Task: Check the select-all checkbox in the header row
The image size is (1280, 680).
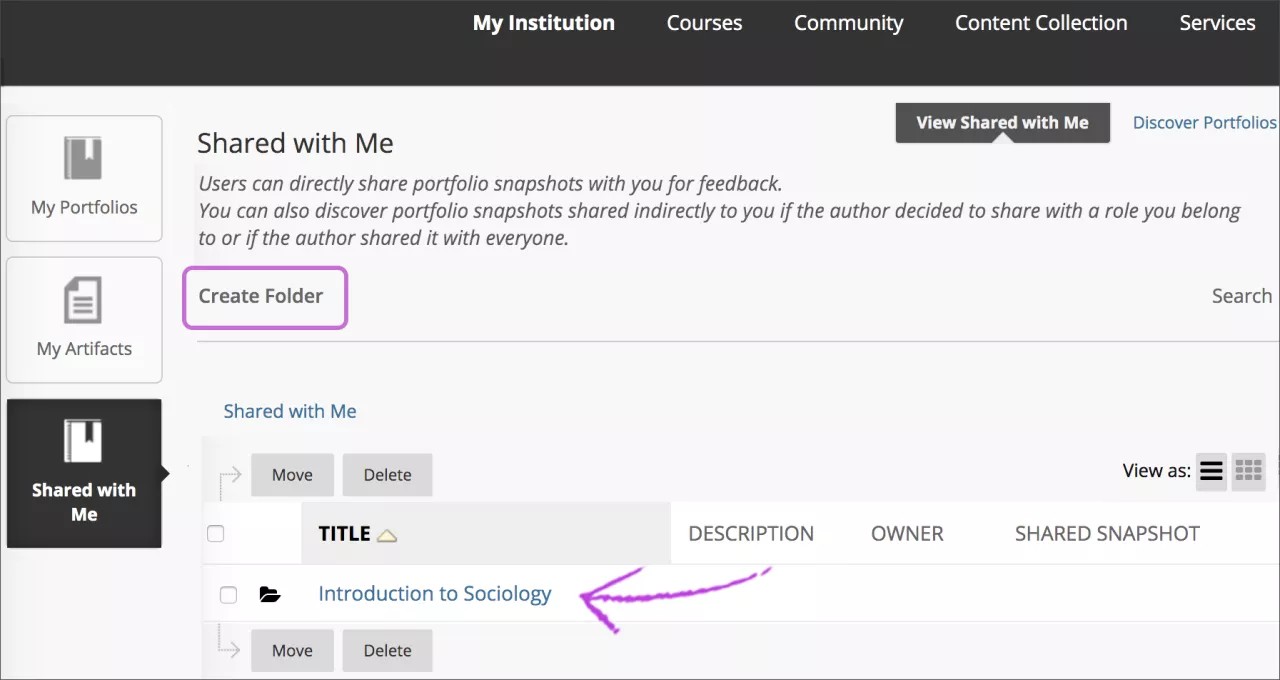Action: pyautogui.click(x=216, y=534)
